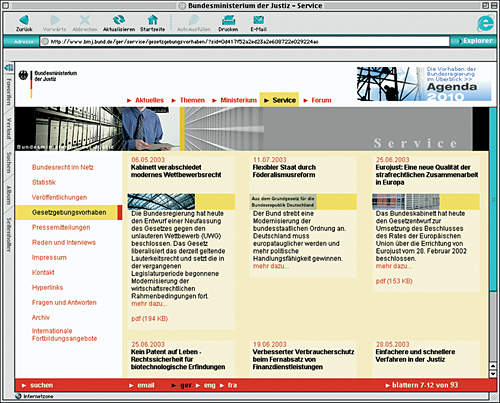Open headline Kein Patent auf Leben

click(x=178, y=359)
